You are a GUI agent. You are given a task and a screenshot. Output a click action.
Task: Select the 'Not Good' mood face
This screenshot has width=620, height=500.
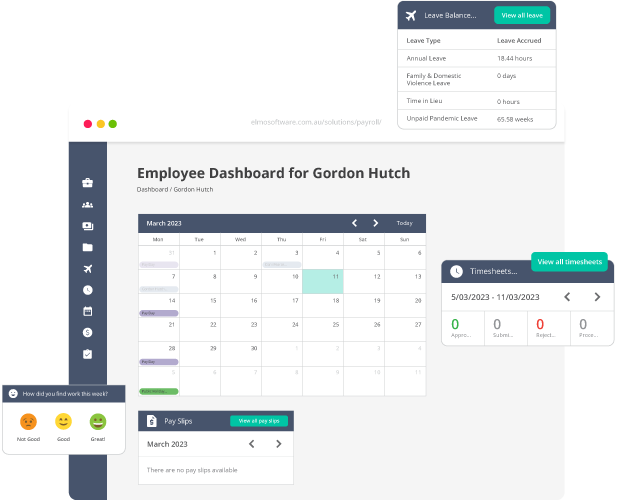(28, 422)
